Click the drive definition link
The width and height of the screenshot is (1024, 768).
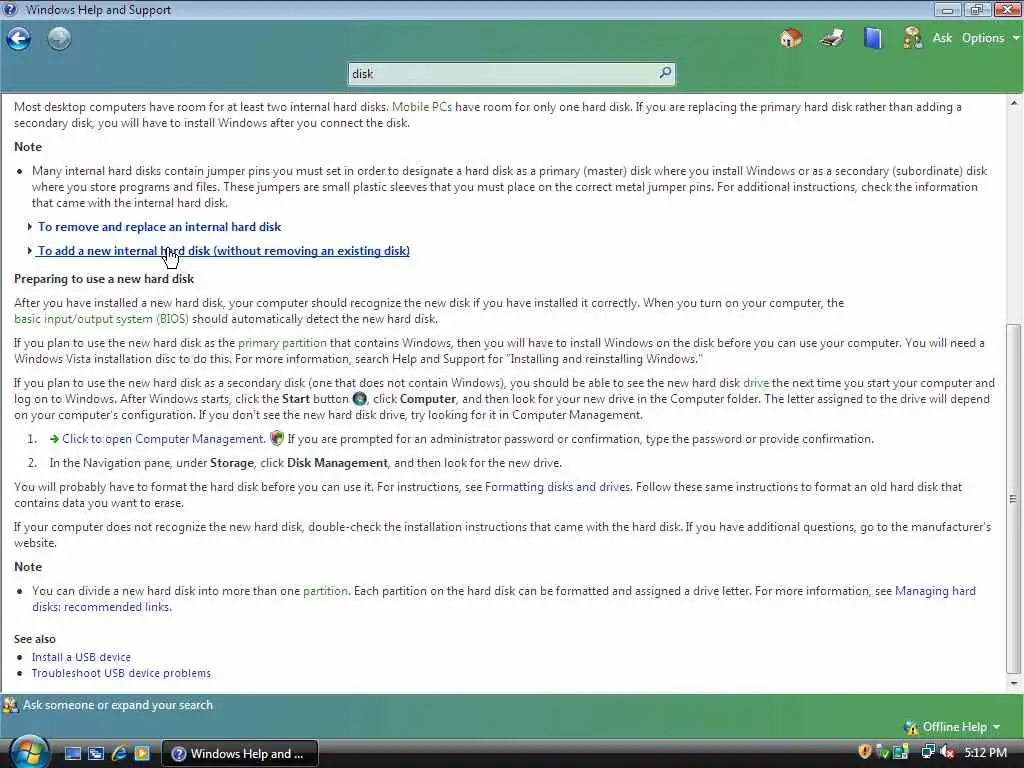coord(756,383)
